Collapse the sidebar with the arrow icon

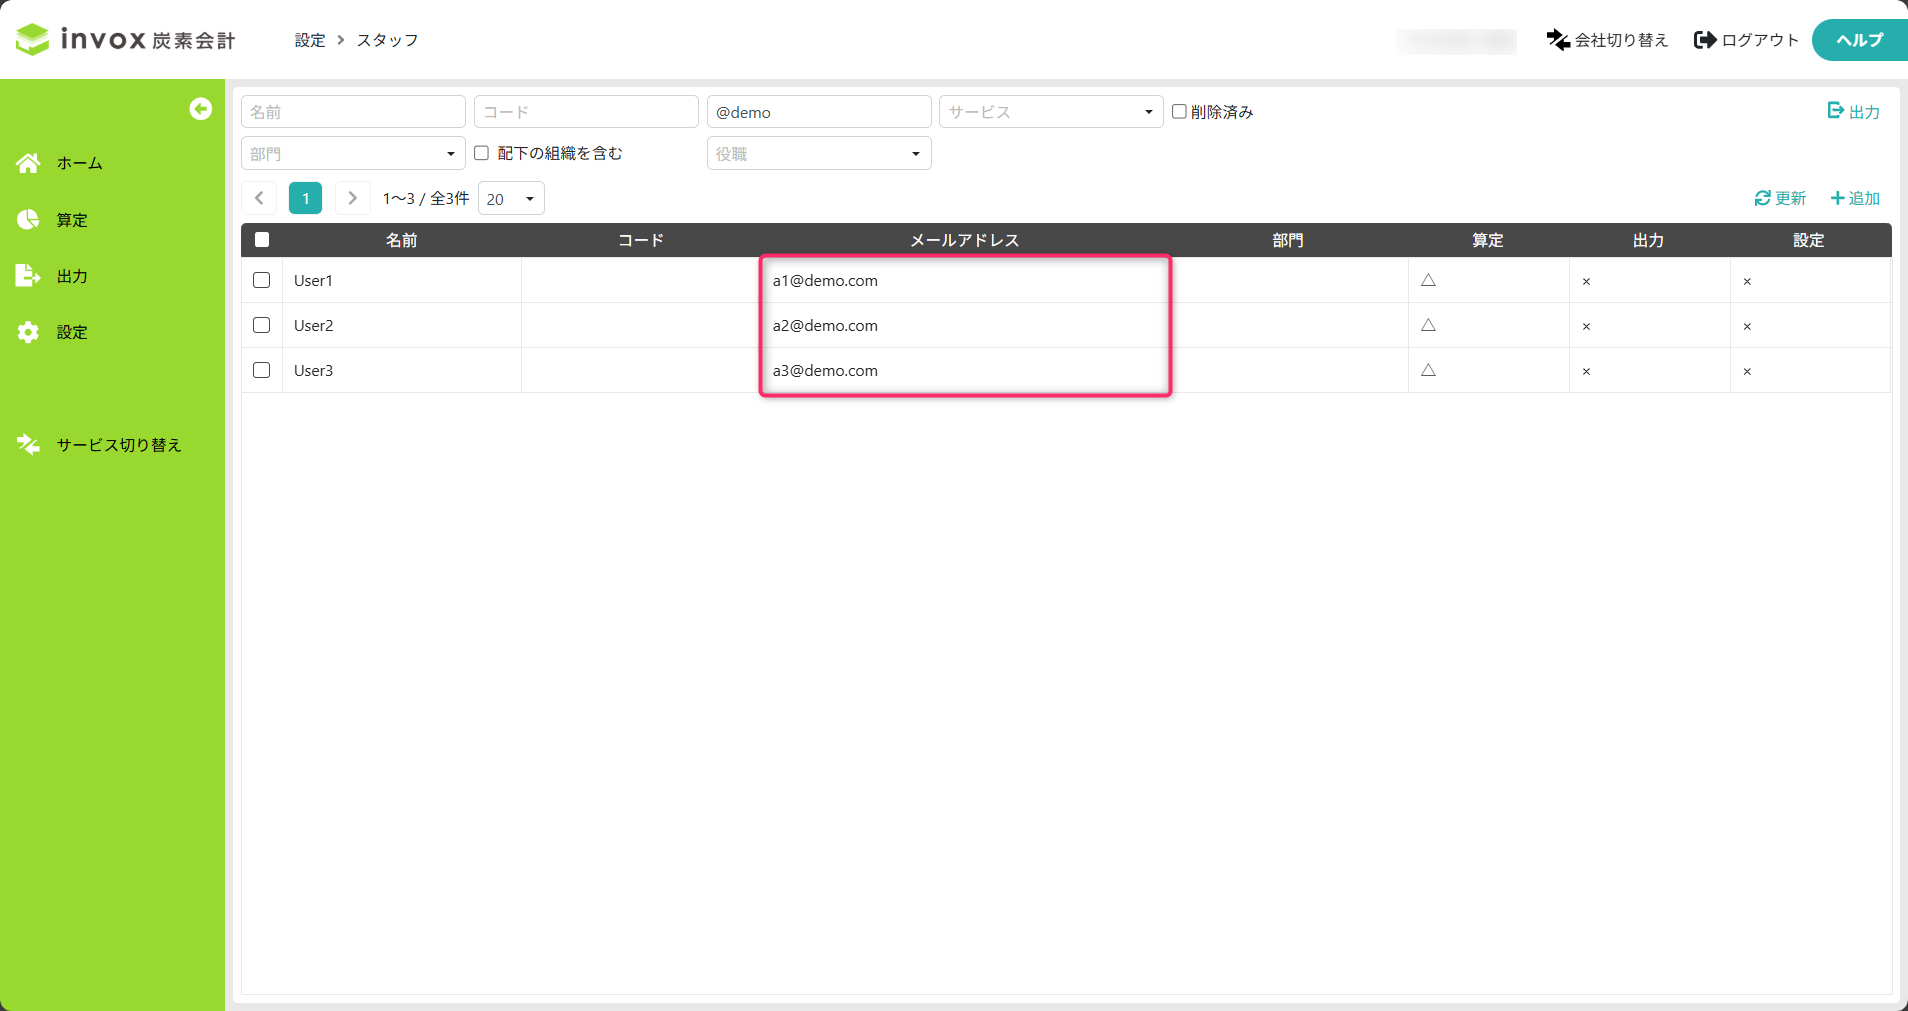pos(201,109)
